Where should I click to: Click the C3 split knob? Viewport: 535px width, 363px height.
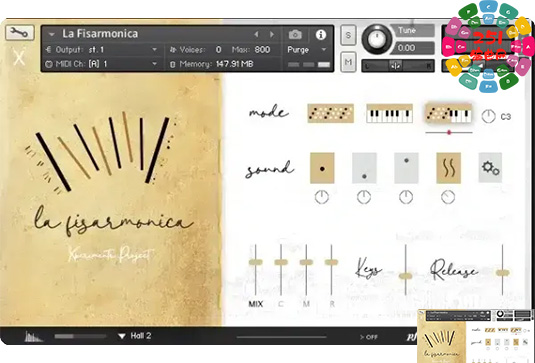(489, 117)
